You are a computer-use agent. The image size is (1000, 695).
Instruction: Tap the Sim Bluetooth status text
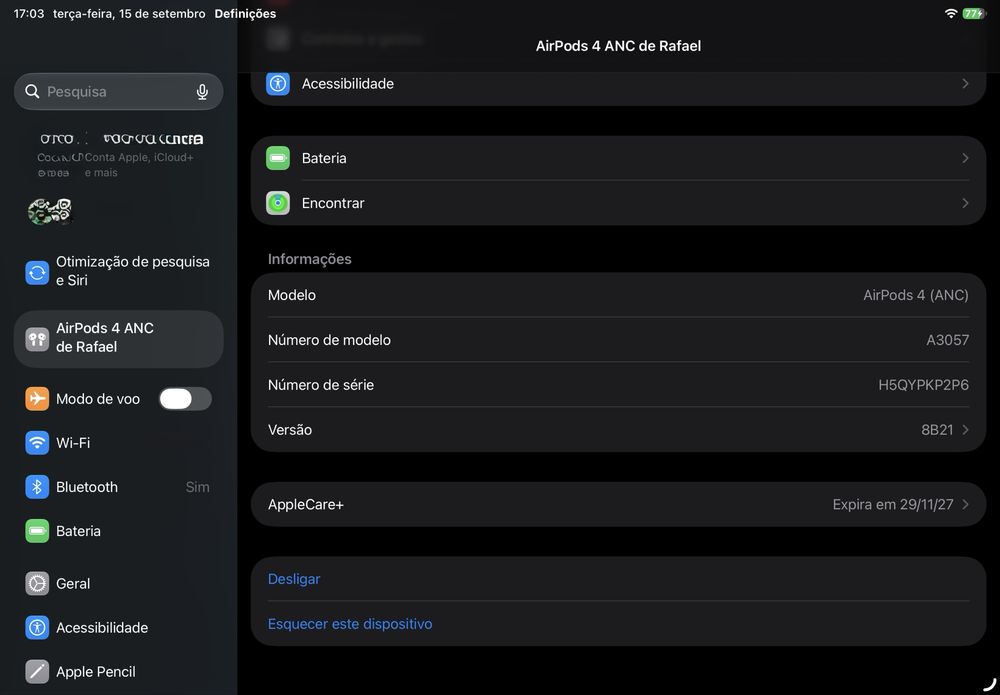(x=198, y=487)
